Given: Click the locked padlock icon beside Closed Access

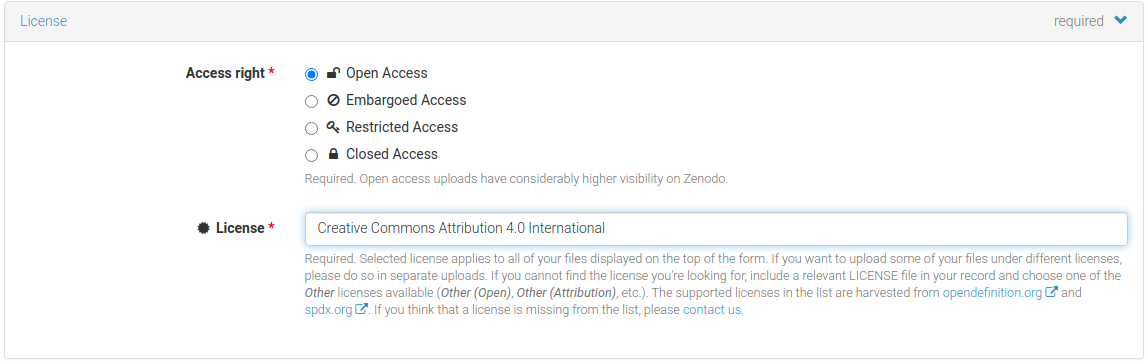Looking at the screenshot, I should click(x=333, y=155).
